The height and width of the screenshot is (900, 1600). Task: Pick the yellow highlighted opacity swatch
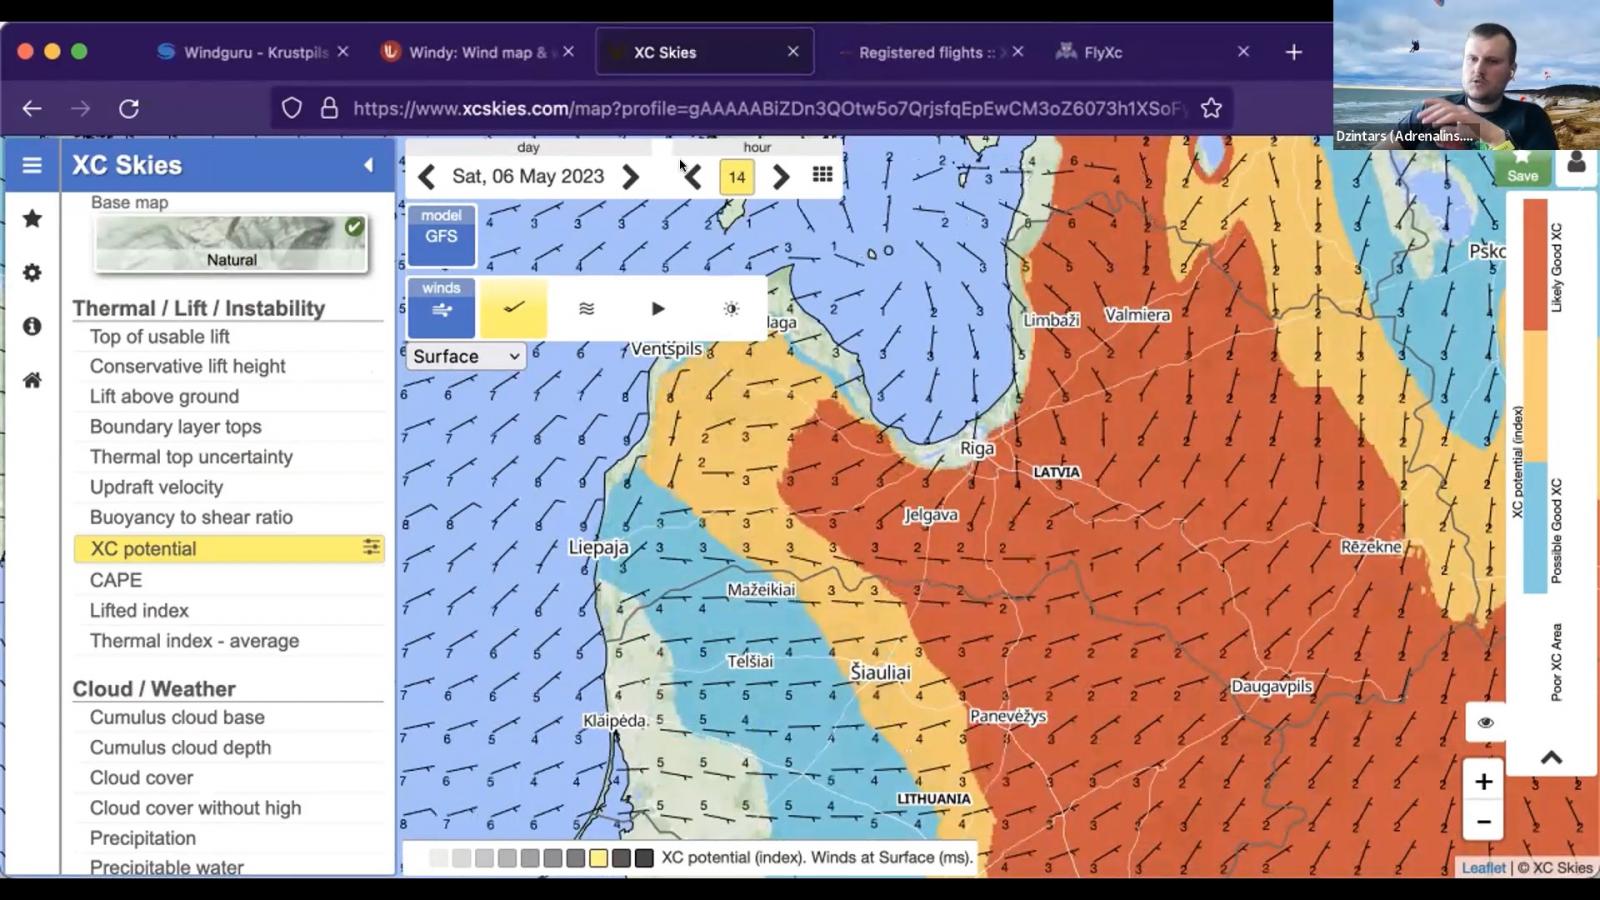(598, 858)
